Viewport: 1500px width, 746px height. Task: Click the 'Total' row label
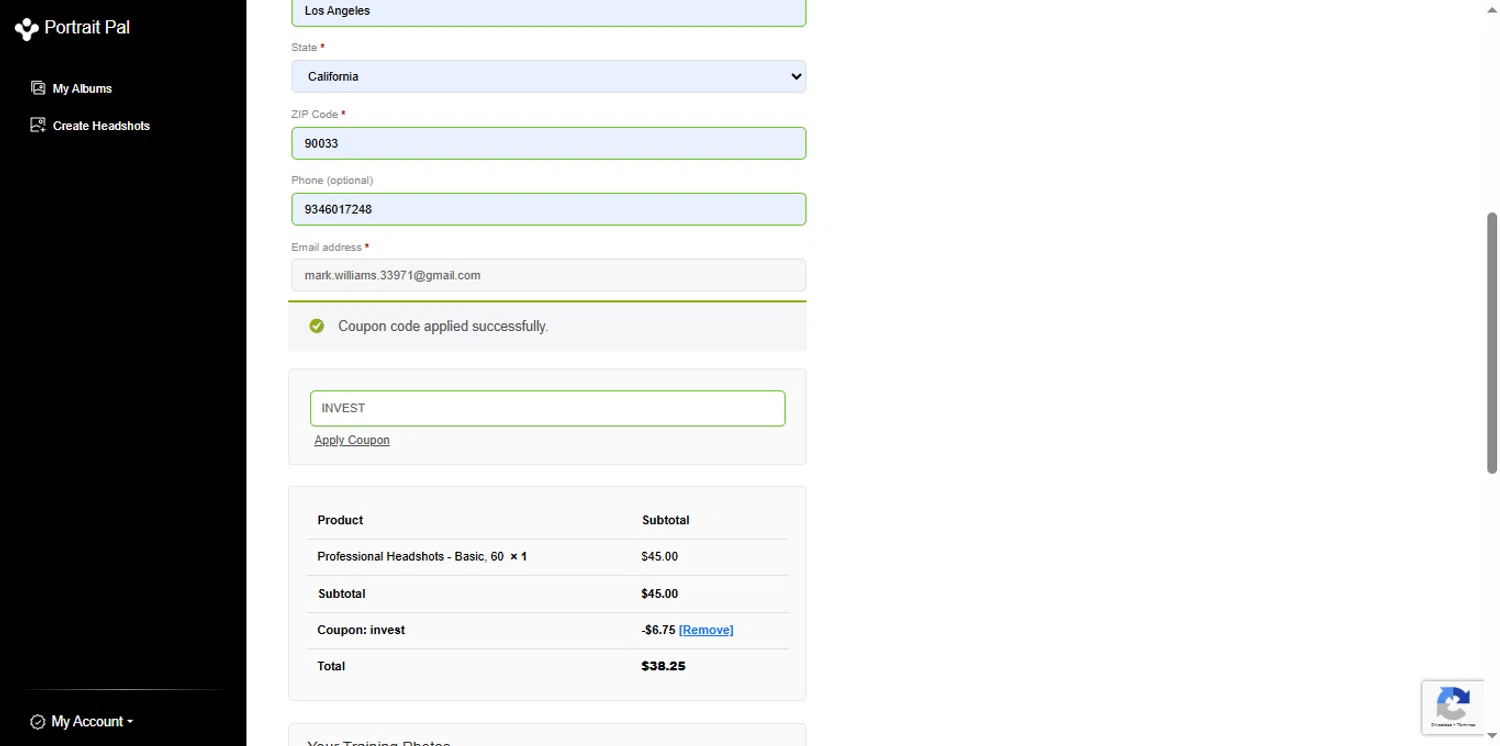[331, 666]
